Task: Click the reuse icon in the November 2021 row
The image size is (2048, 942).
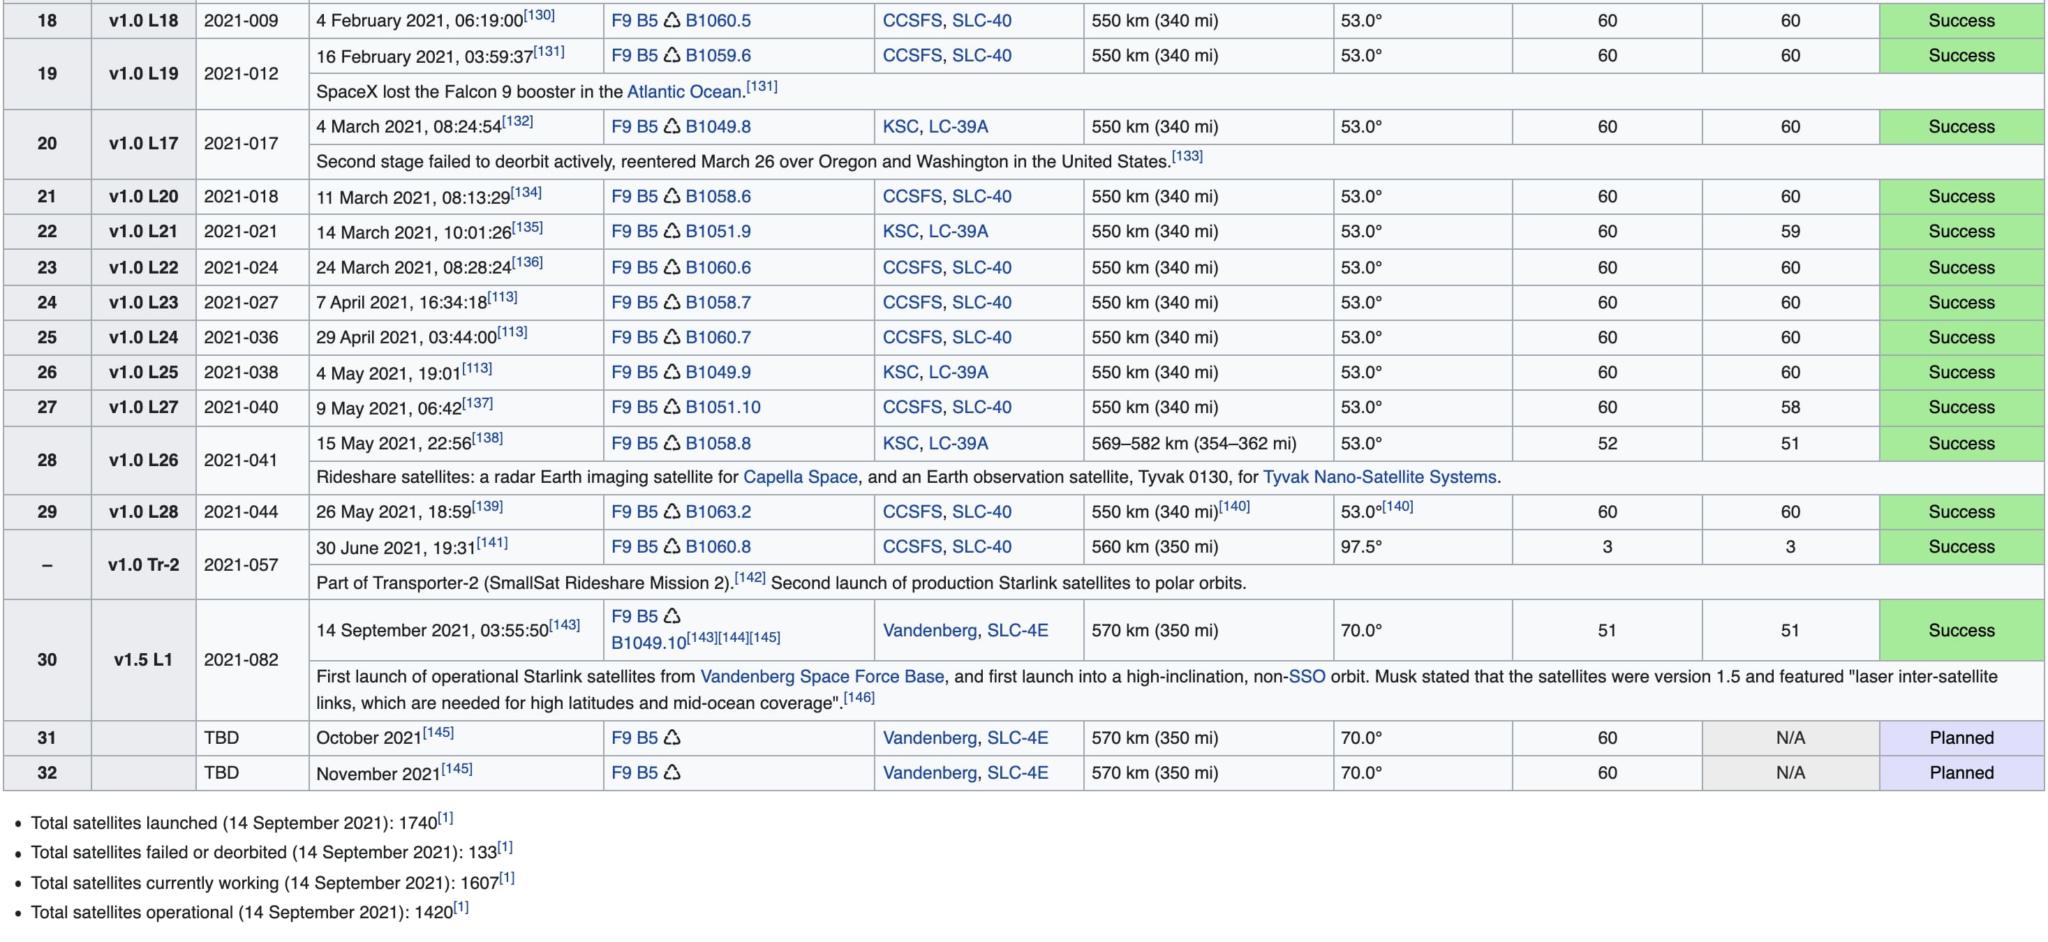Action: [x=671, y=773]
